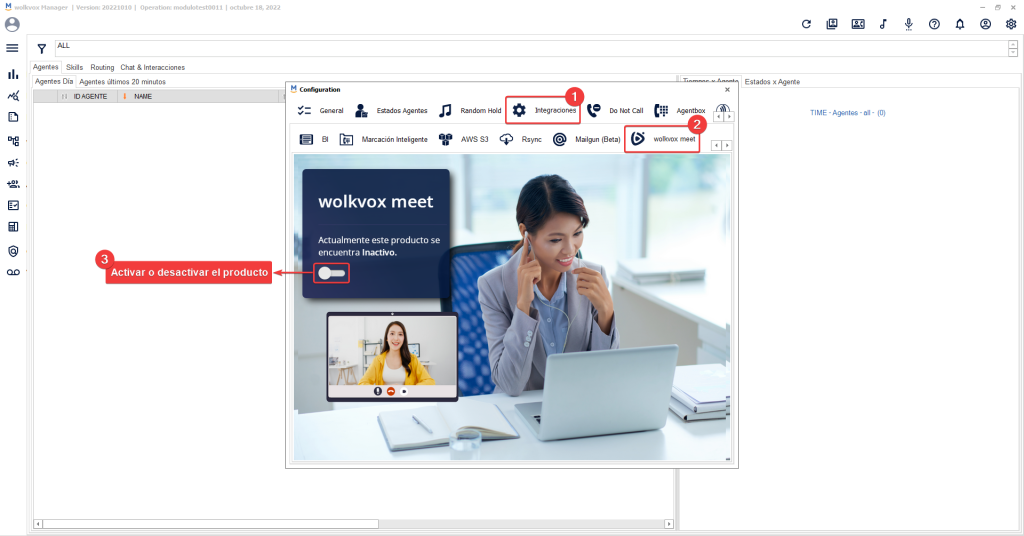Open Do Not Call configuration tab
The image size is (1024, 536).
pyautogui.click(x=615, y=111)
